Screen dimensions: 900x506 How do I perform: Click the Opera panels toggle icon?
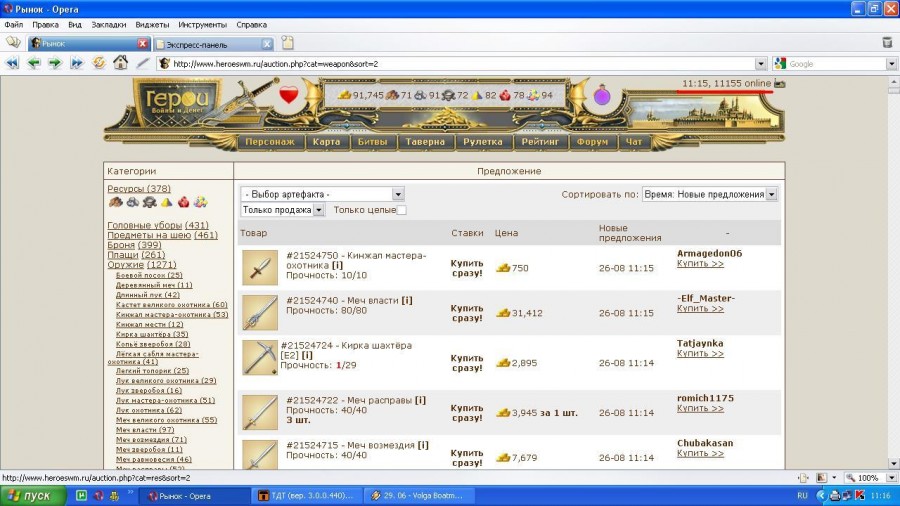click(13, 43)
